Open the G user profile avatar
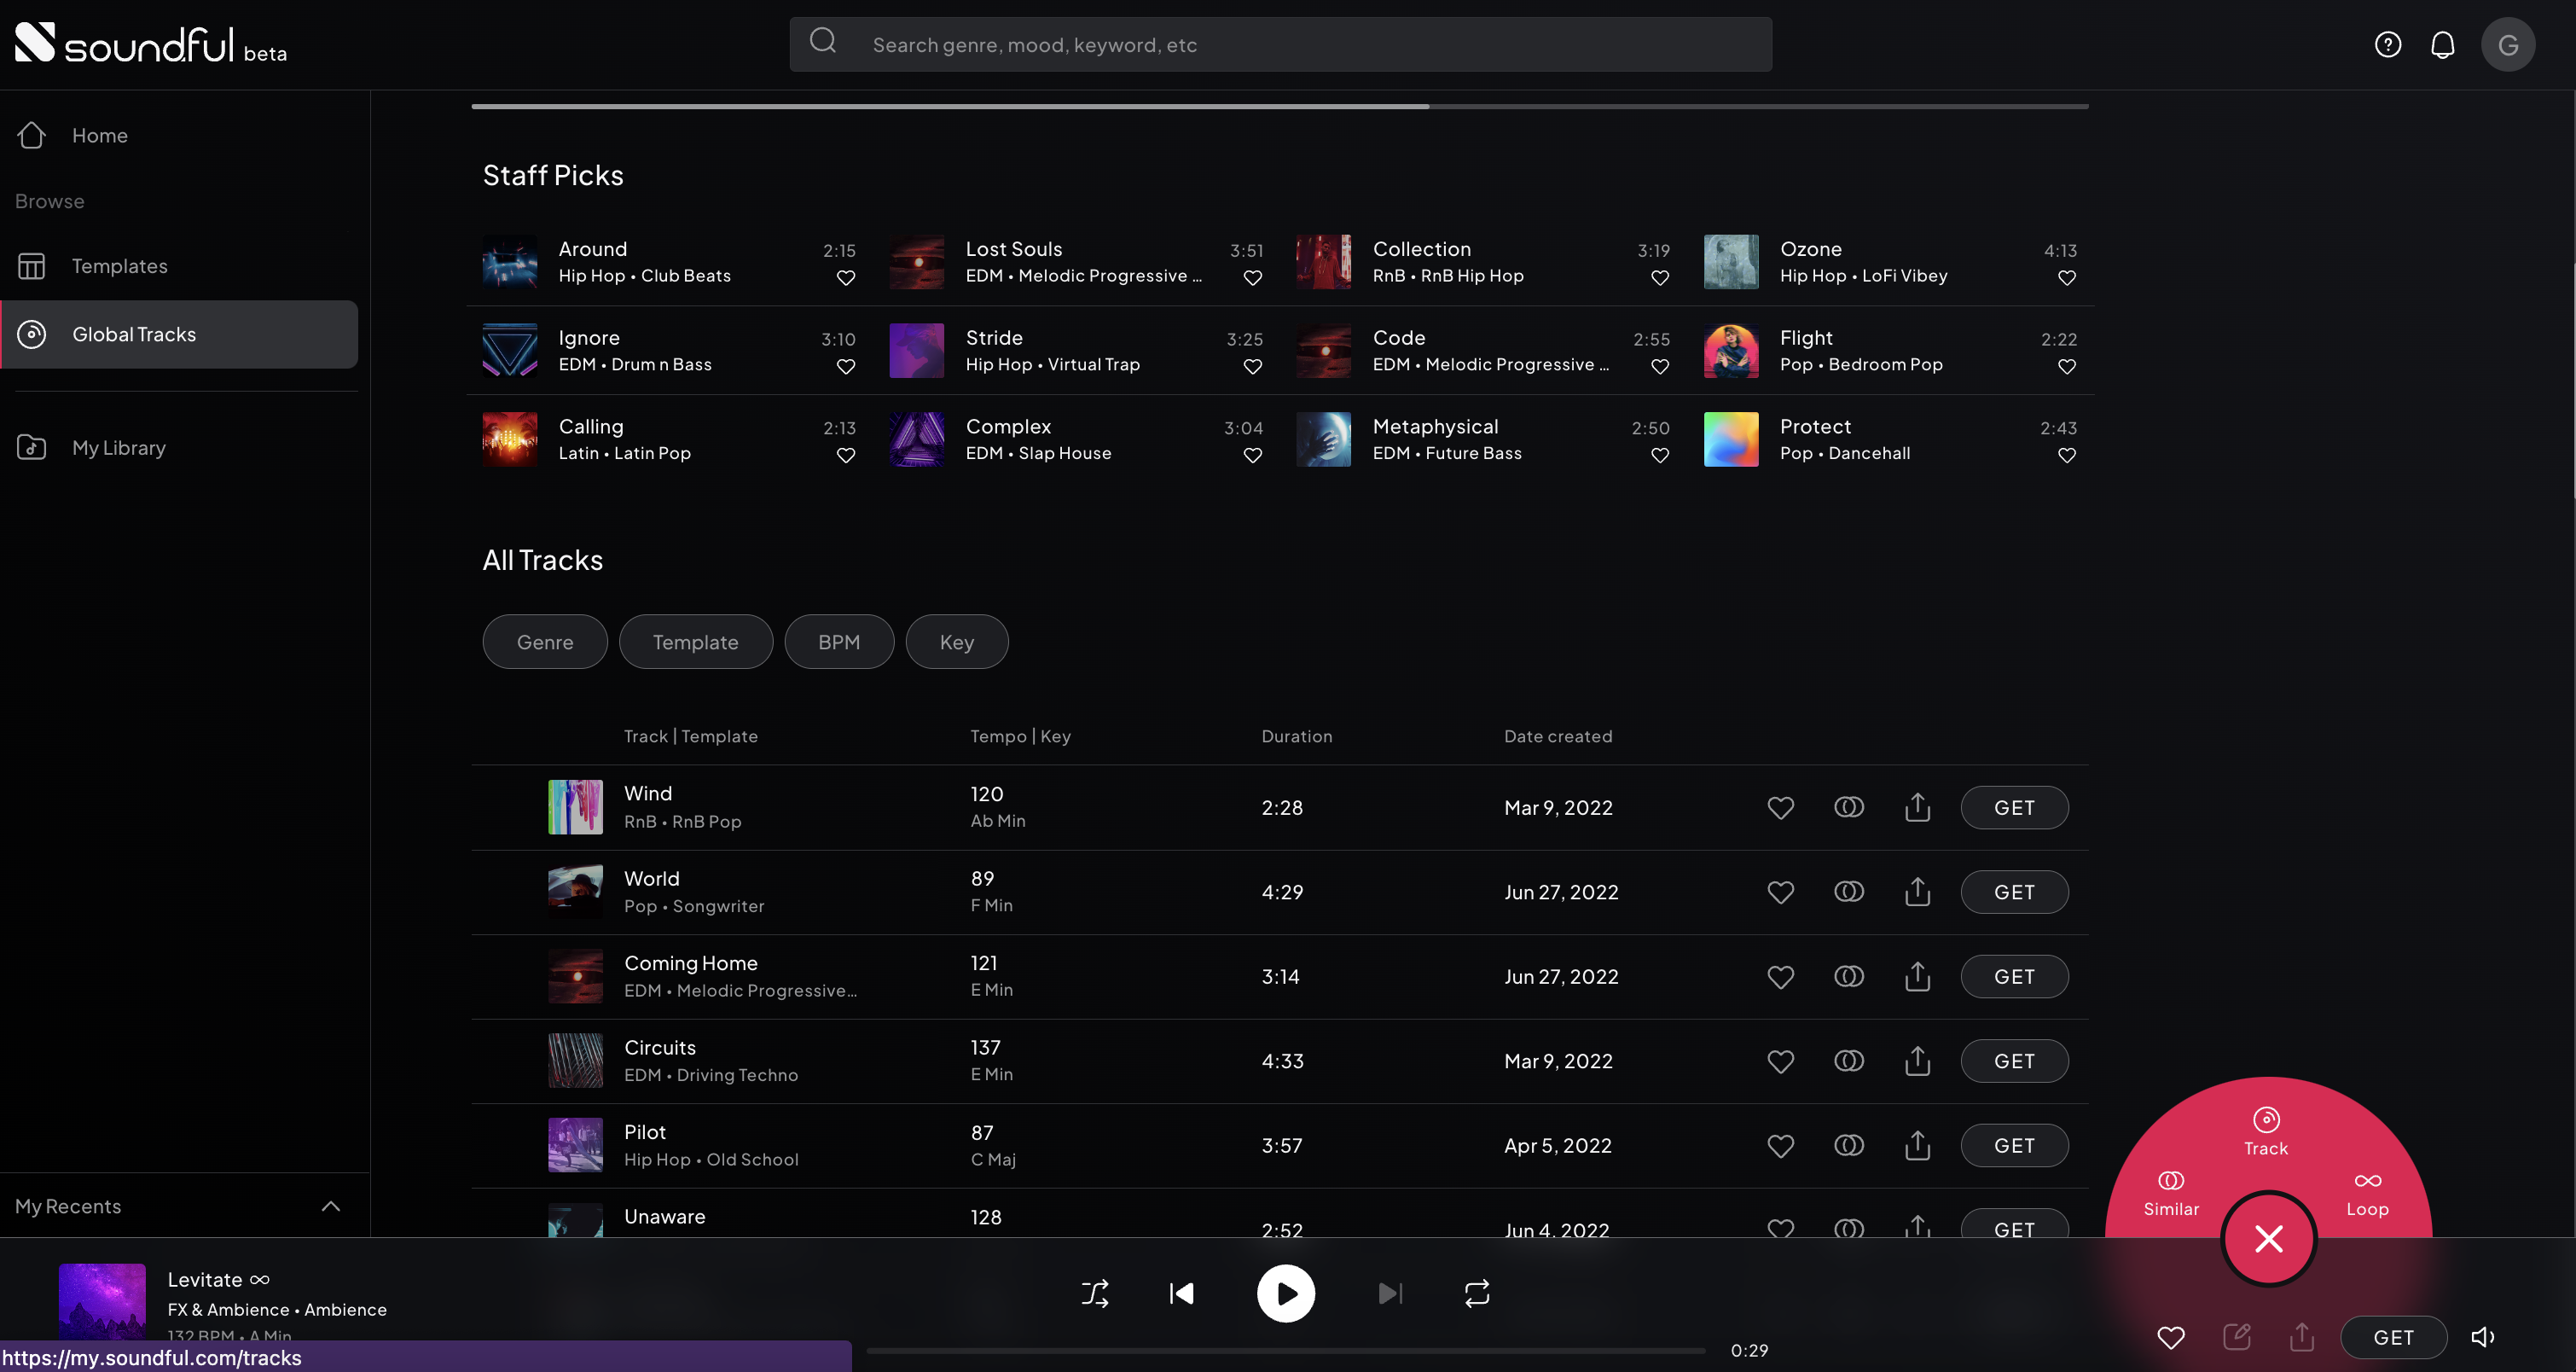Screen dimensions: 2576x1372 coord(2508,44)
